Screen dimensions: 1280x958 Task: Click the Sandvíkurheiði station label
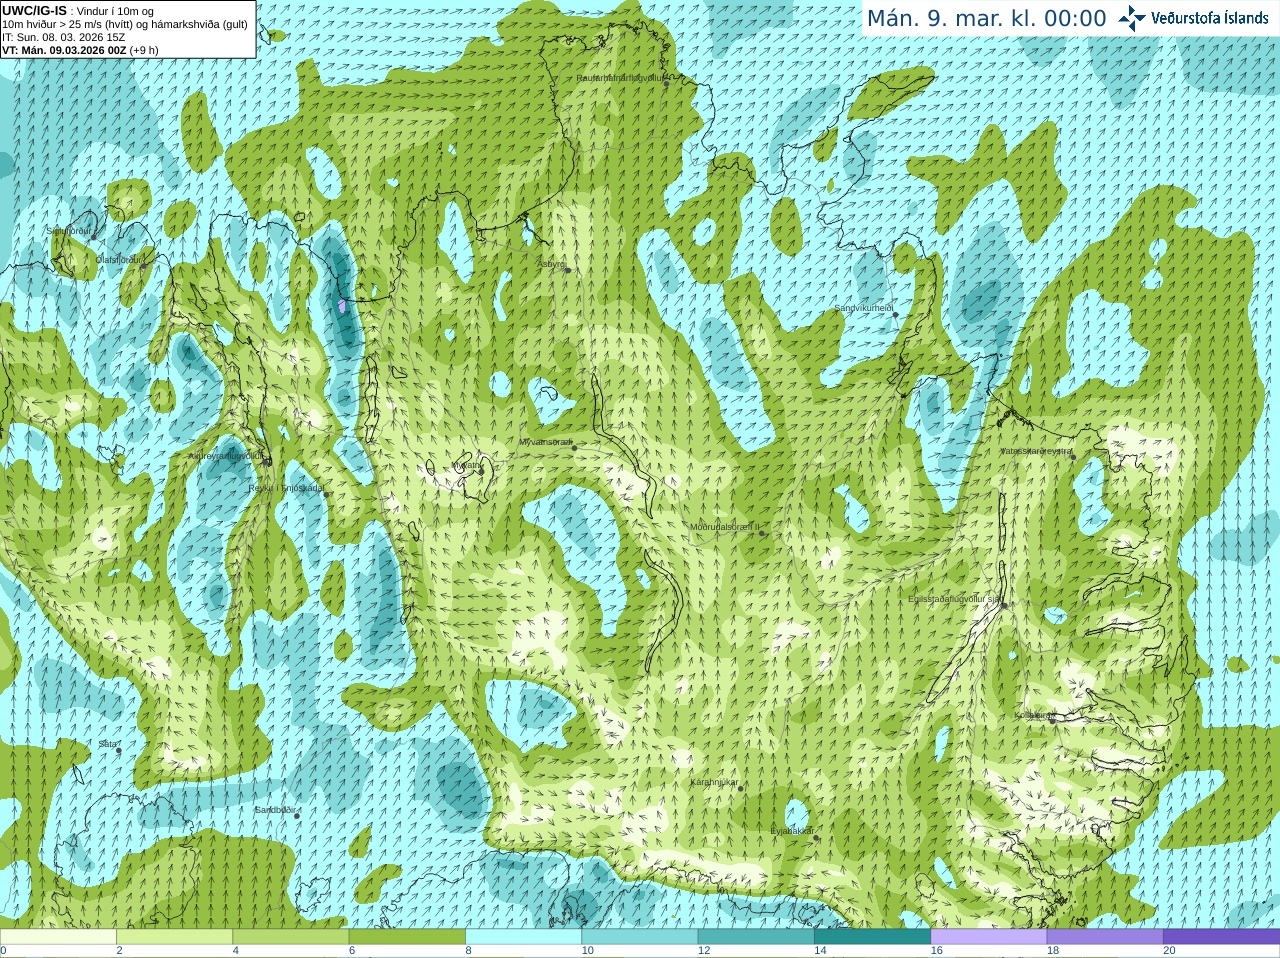coord(863,308)
